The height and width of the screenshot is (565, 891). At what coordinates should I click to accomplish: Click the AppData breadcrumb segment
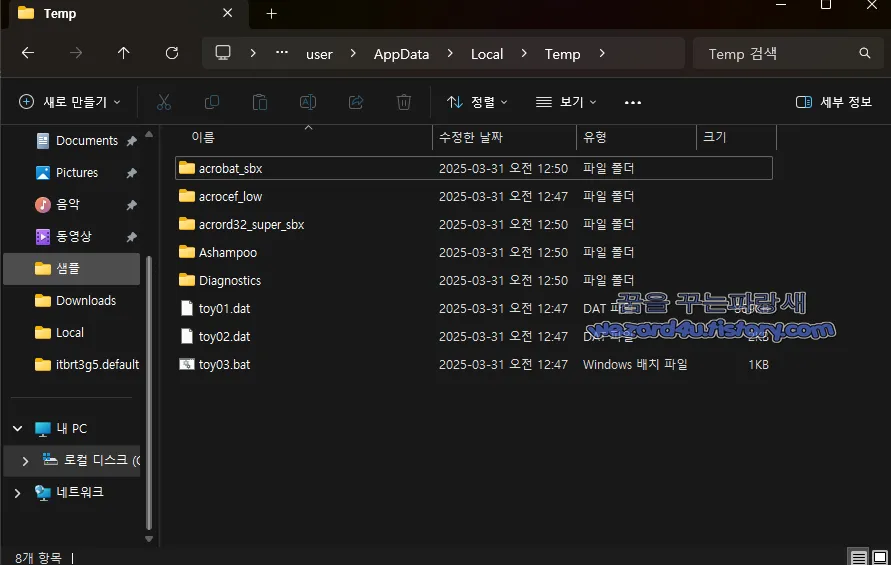(x=401, y=54)
